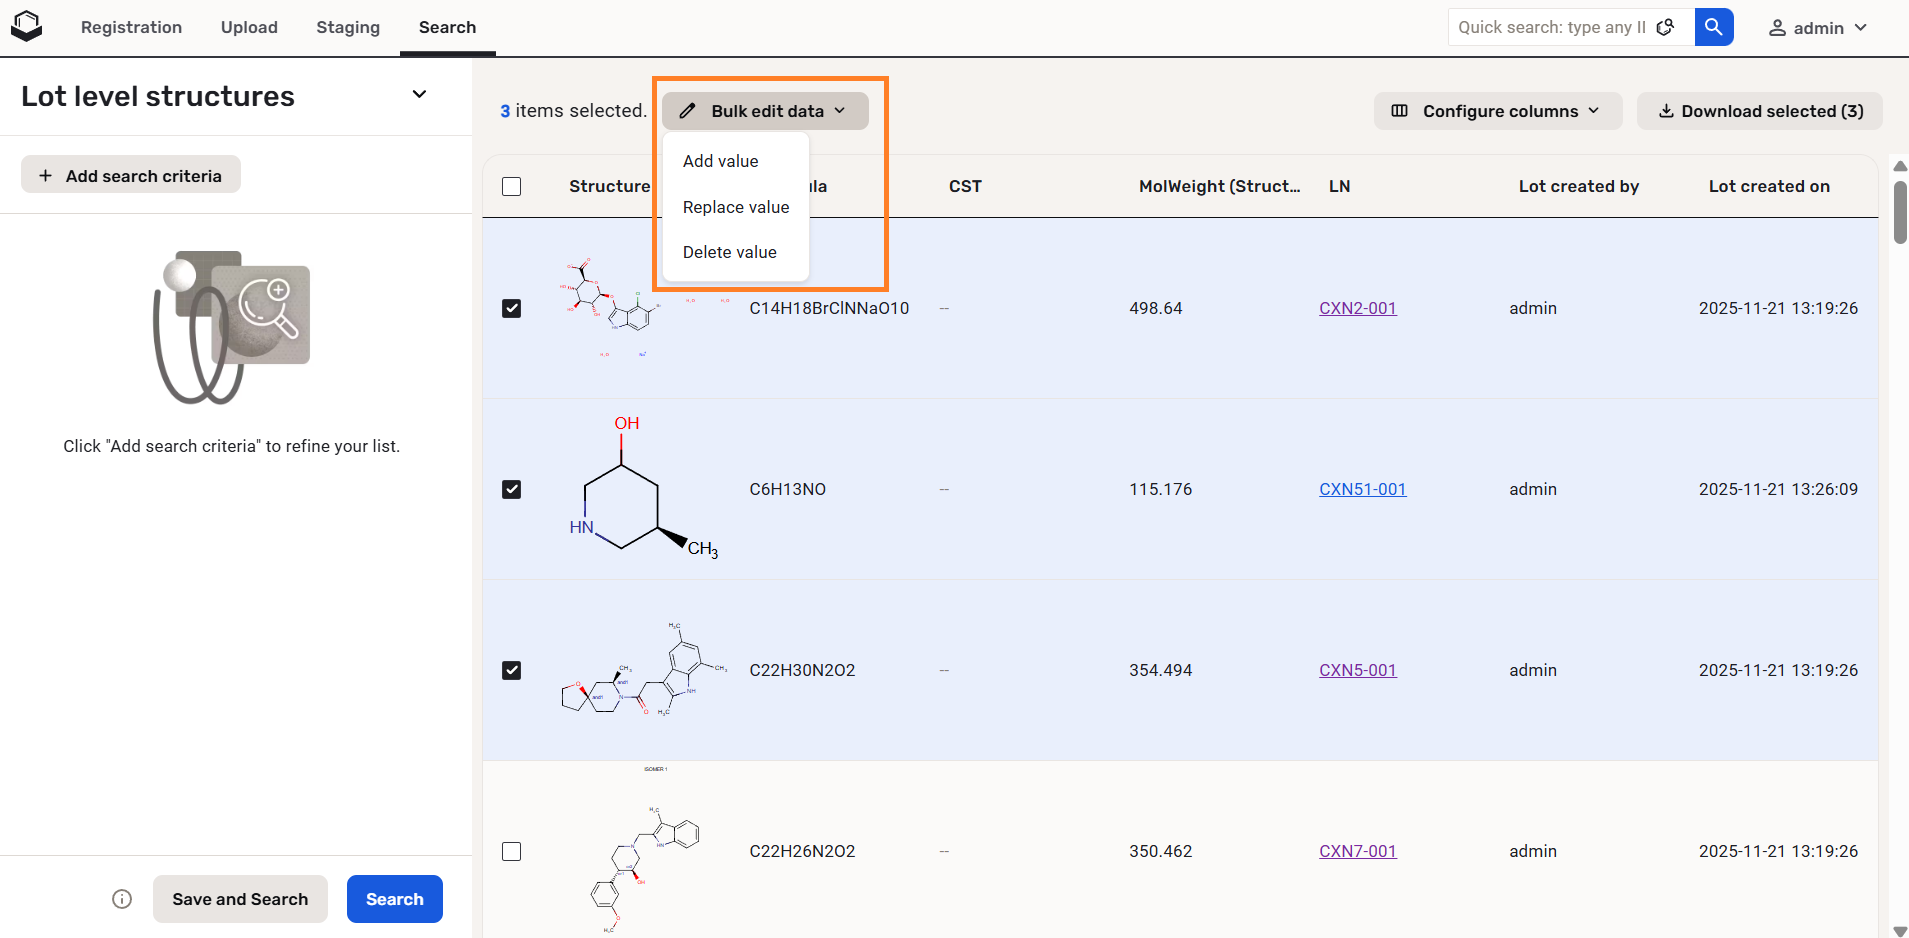This screenshot has height=938, width=1909.
Task: Click the download icon on Download selected
Action: point(1666,111)
